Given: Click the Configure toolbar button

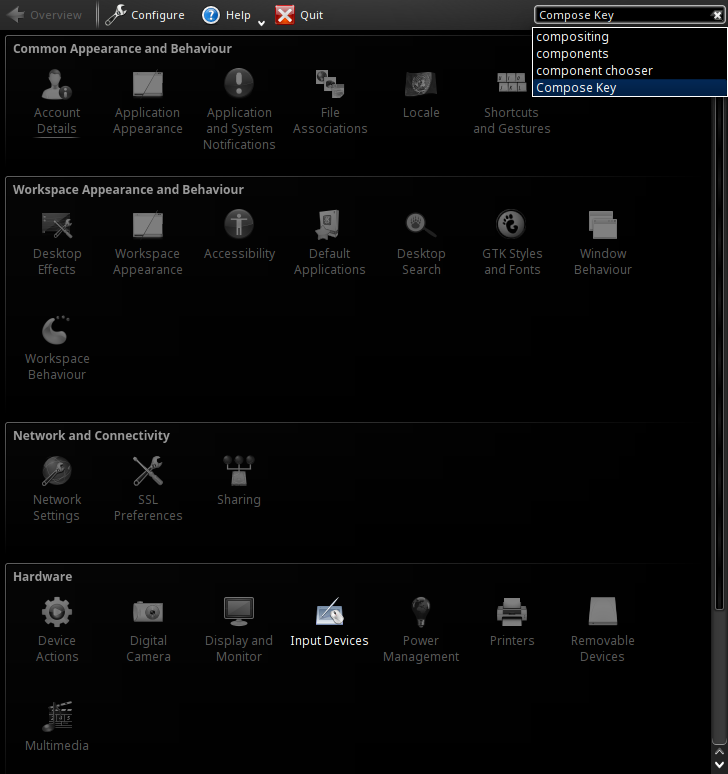Looking at the screenshot, I should pyautogui.click(x=145, y=15).
